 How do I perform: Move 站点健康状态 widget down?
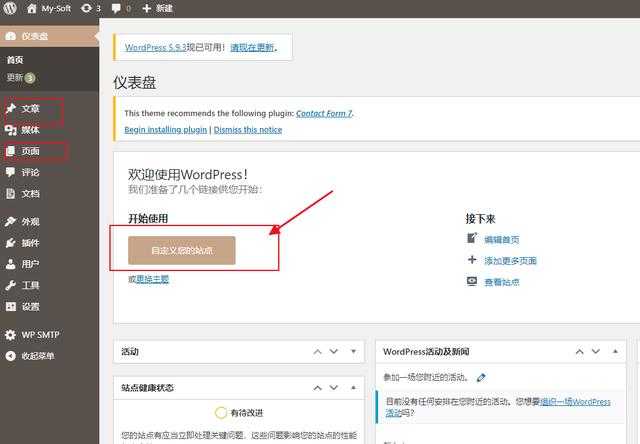pos(334,388)
